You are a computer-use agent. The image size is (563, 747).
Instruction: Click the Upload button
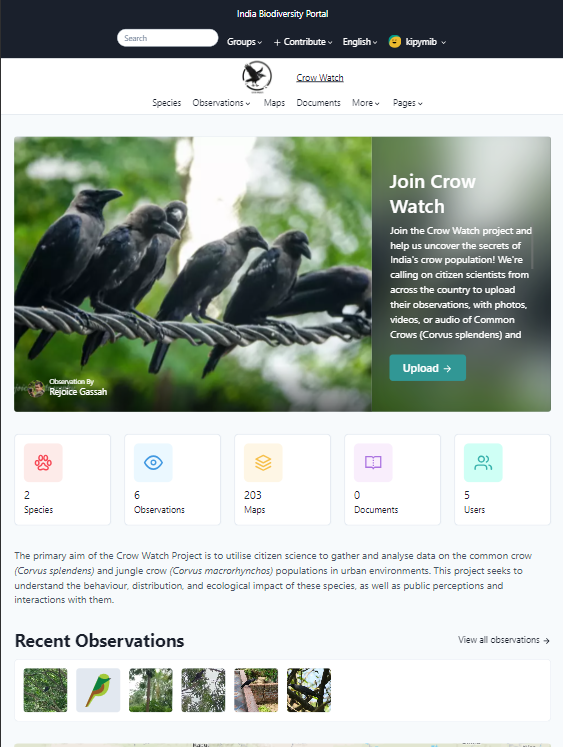[428, 368]
